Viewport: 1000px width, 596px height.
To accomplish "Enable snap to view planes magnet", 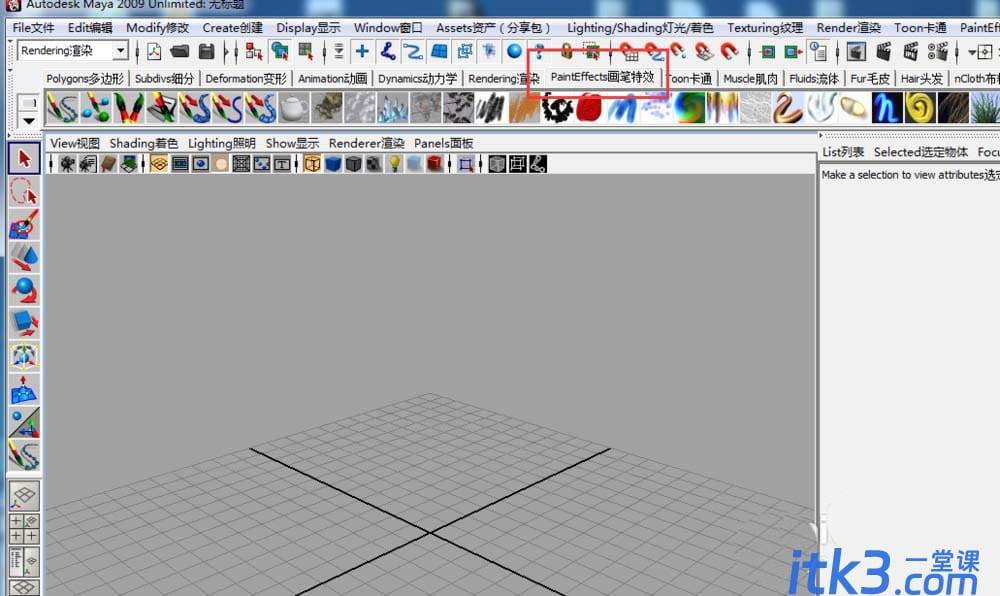I will pos(703,52).
